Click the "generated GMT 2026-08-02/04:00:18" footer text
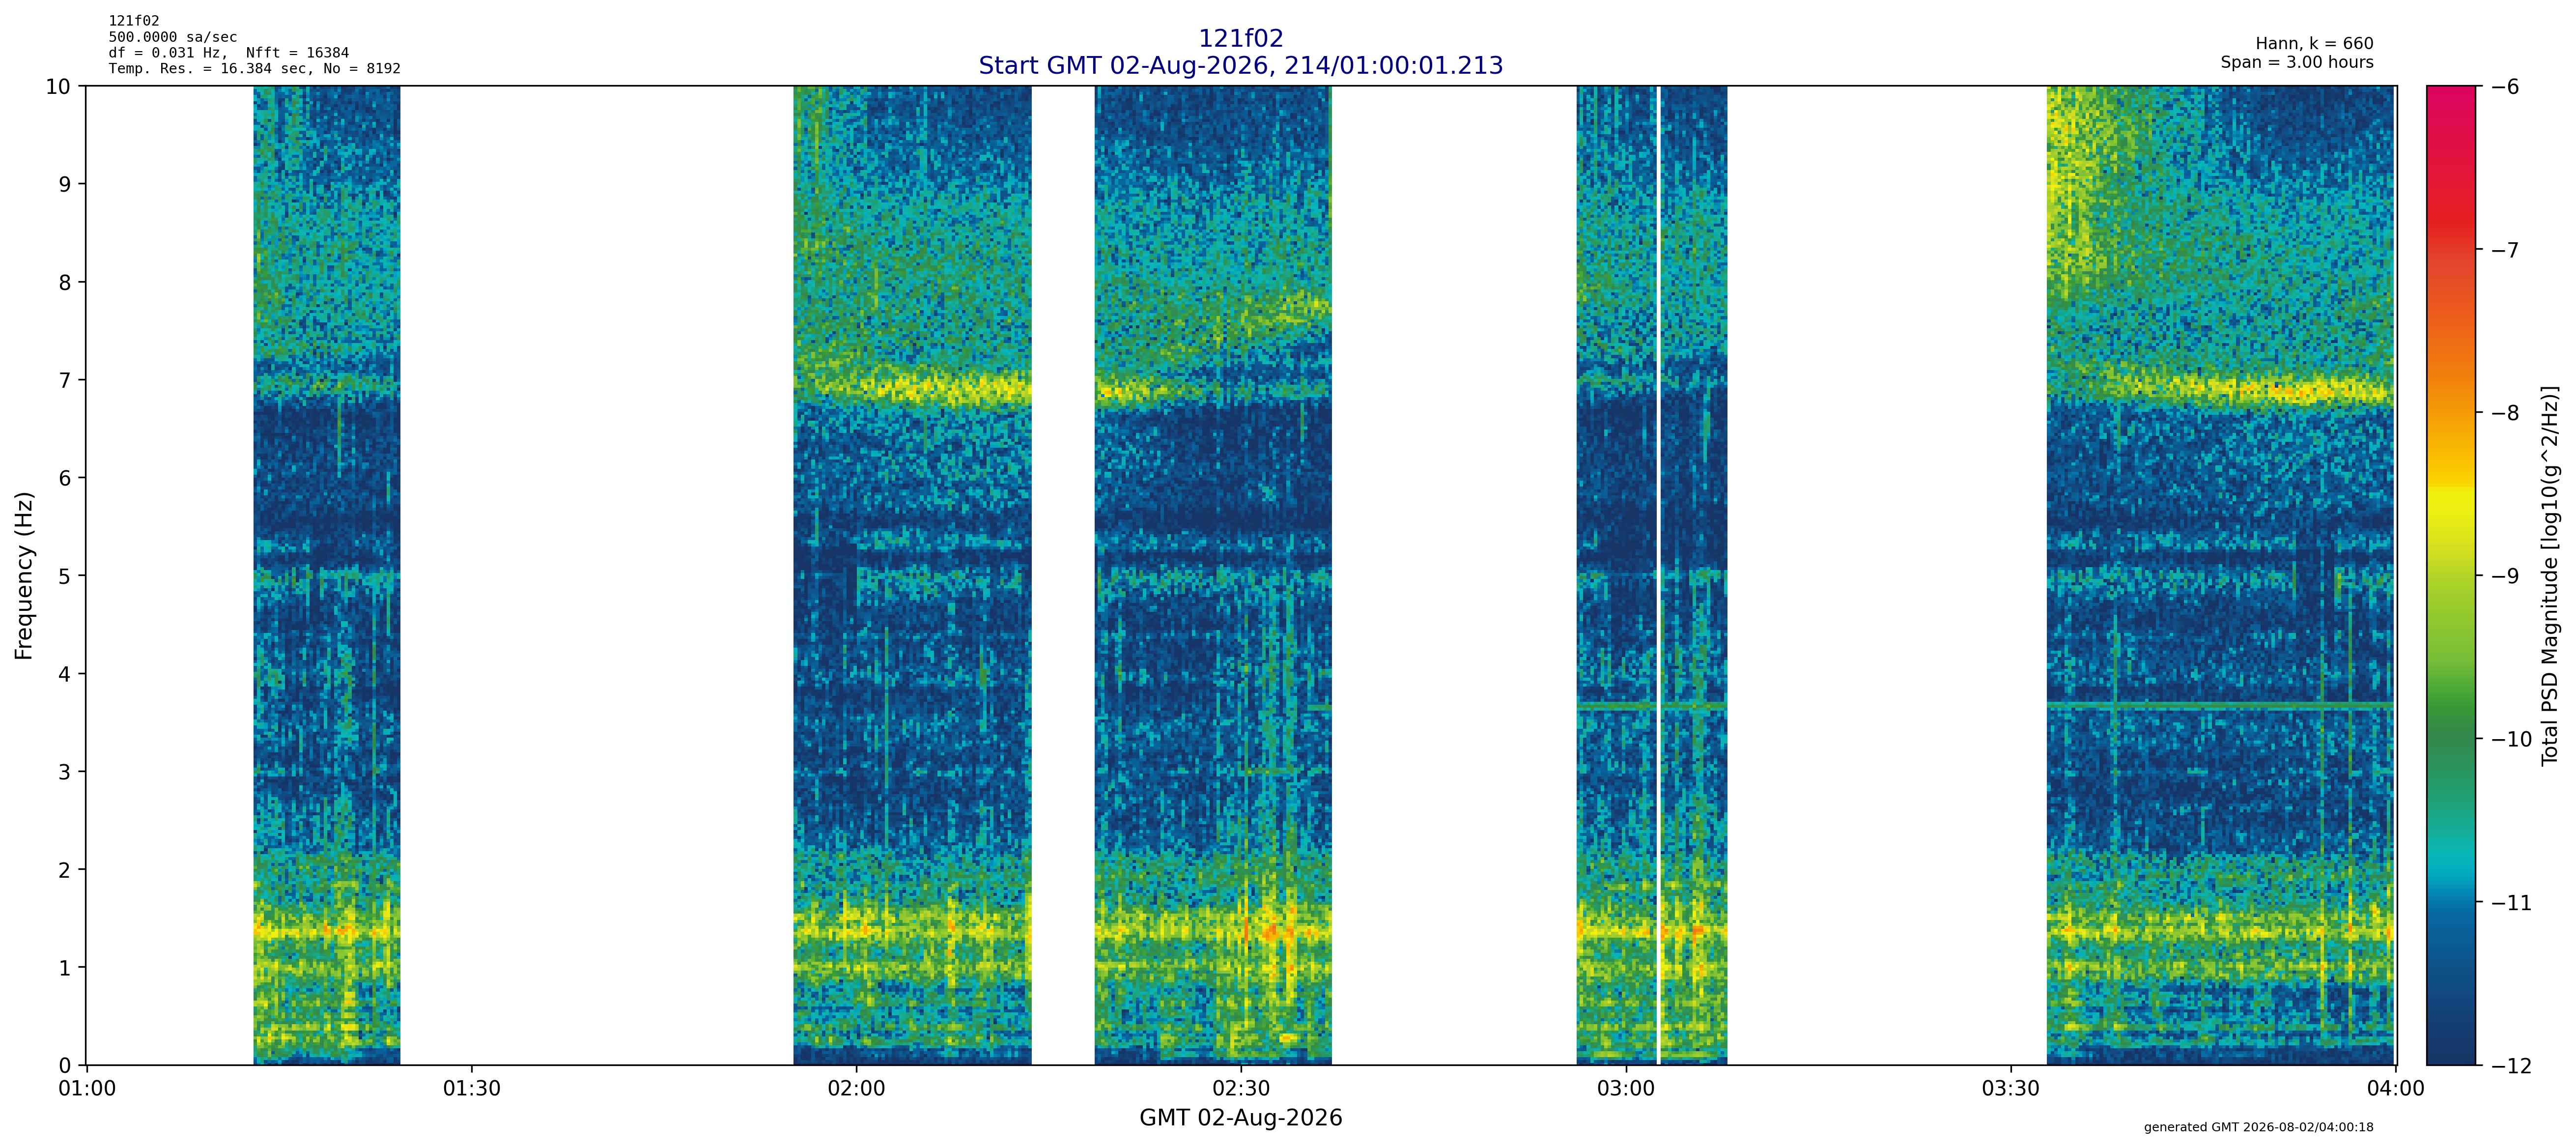The image size is (2576, 1148). [2258, 1127]
